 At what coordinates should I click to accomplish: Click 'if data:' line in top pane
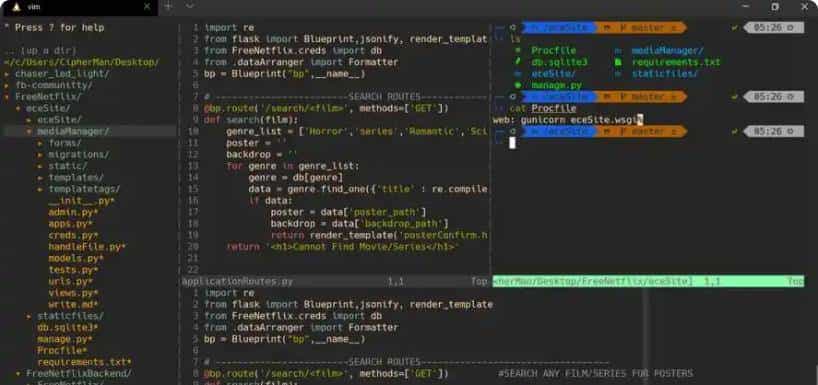tap(271, 200)
